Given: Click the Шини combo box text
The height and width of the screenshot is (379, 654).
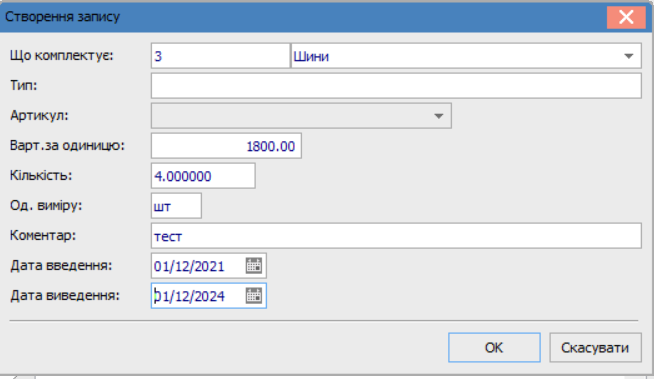Looking at the screenshot, I should (311, 56).
